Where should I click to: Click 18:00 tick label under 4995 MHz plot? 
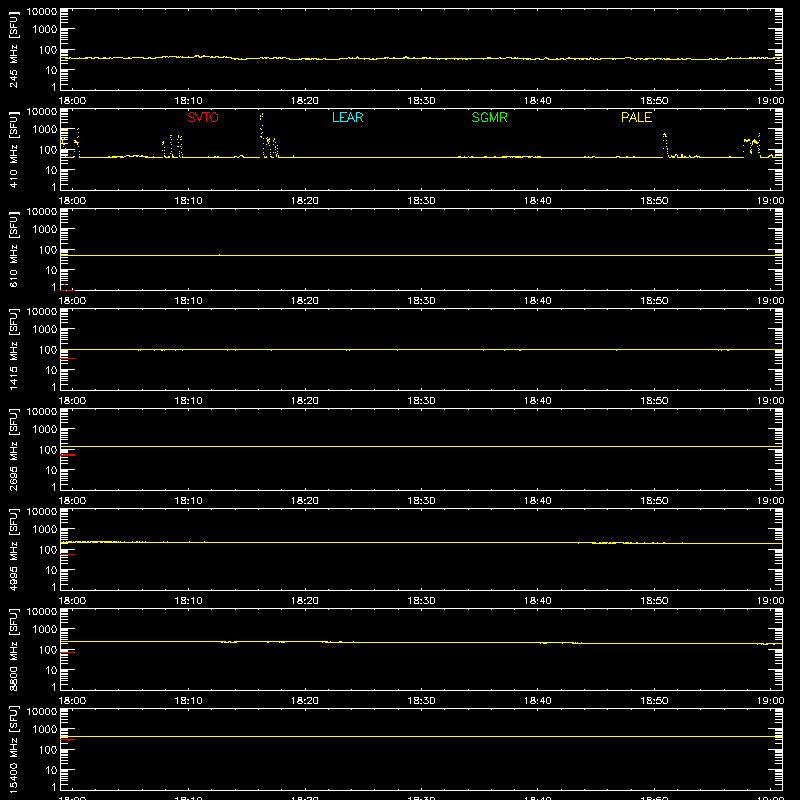pos(72,601)
